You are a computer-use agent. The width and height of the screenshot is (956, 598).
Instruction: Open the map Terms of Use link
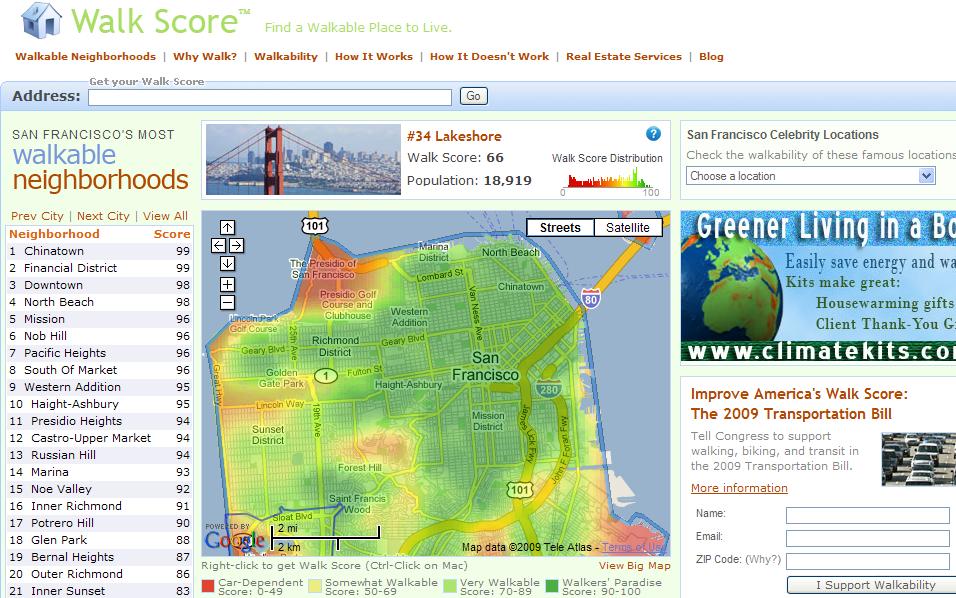[633, 547]
